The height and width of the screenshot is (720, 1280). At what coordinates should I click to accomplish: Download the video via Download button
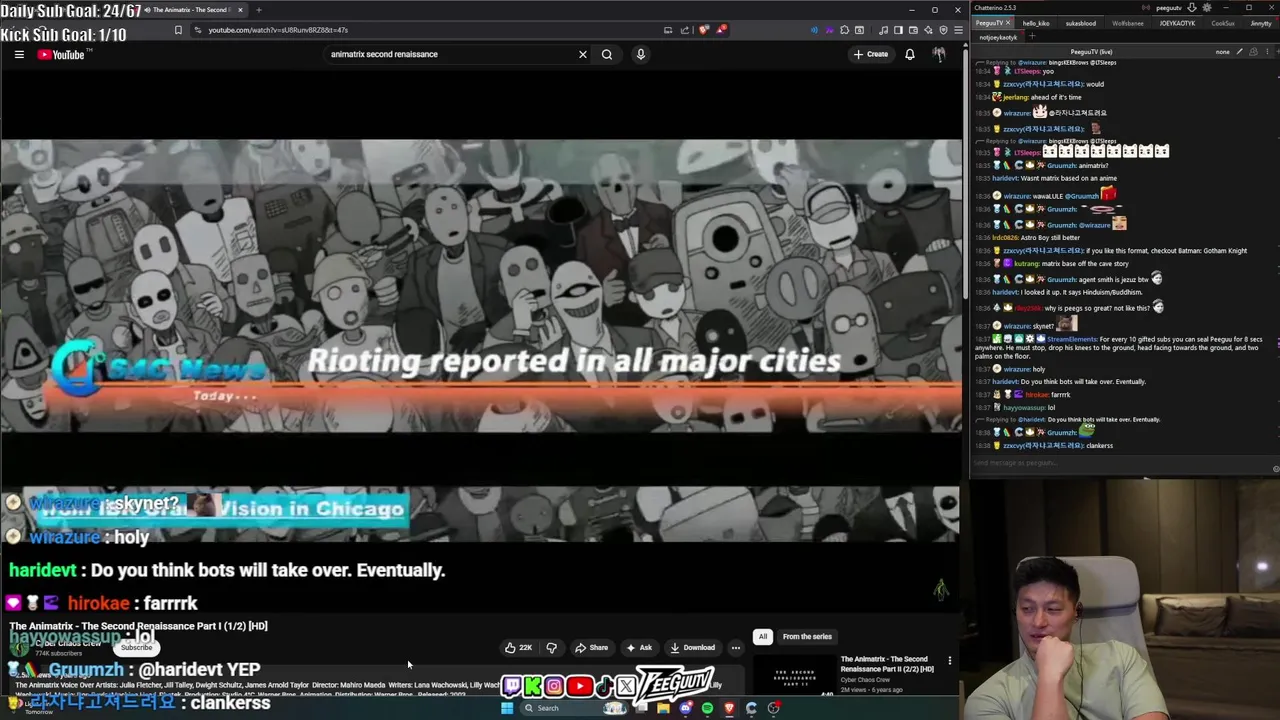click(692, 648)
